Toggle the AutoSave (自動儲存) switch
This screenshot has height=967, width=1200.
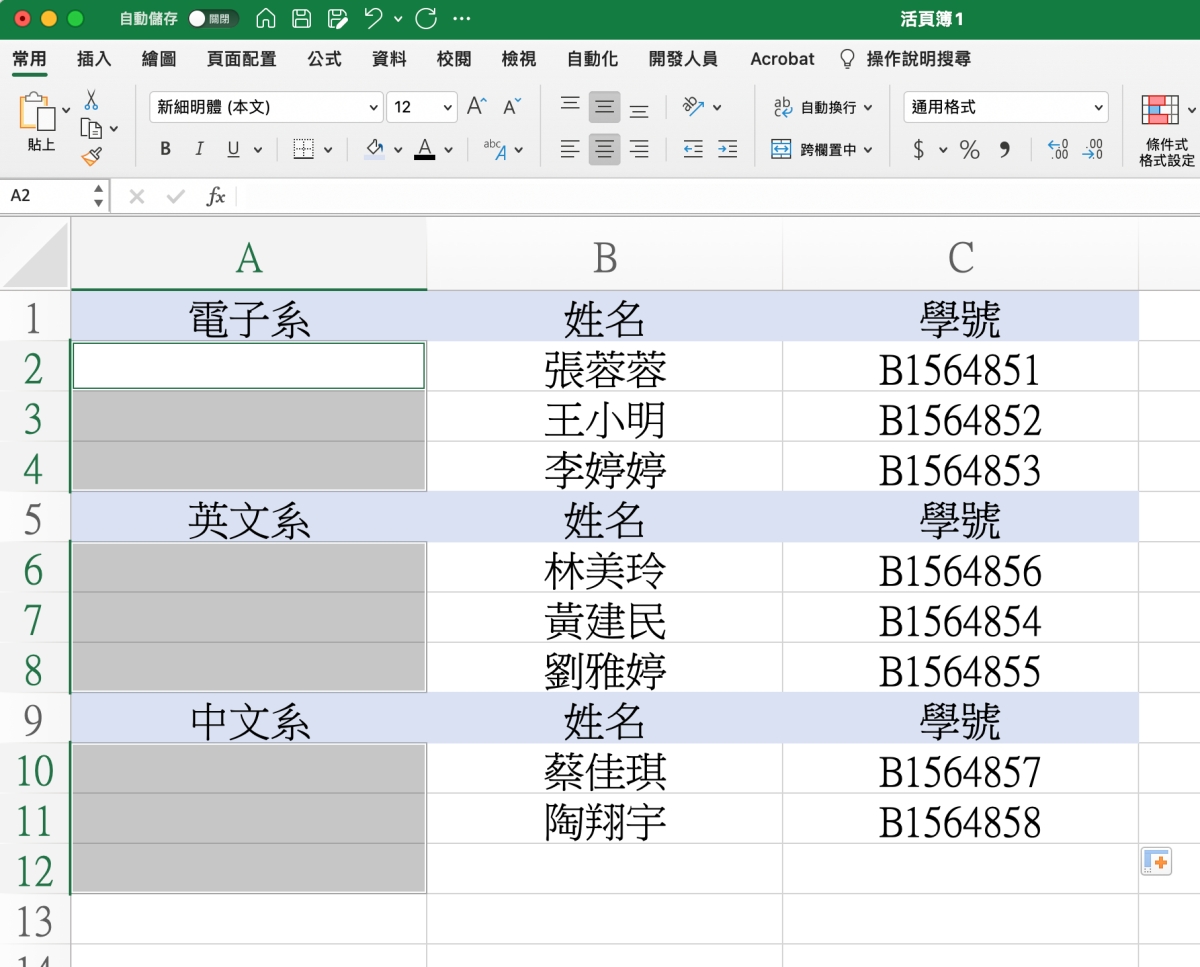pos(213,19)
